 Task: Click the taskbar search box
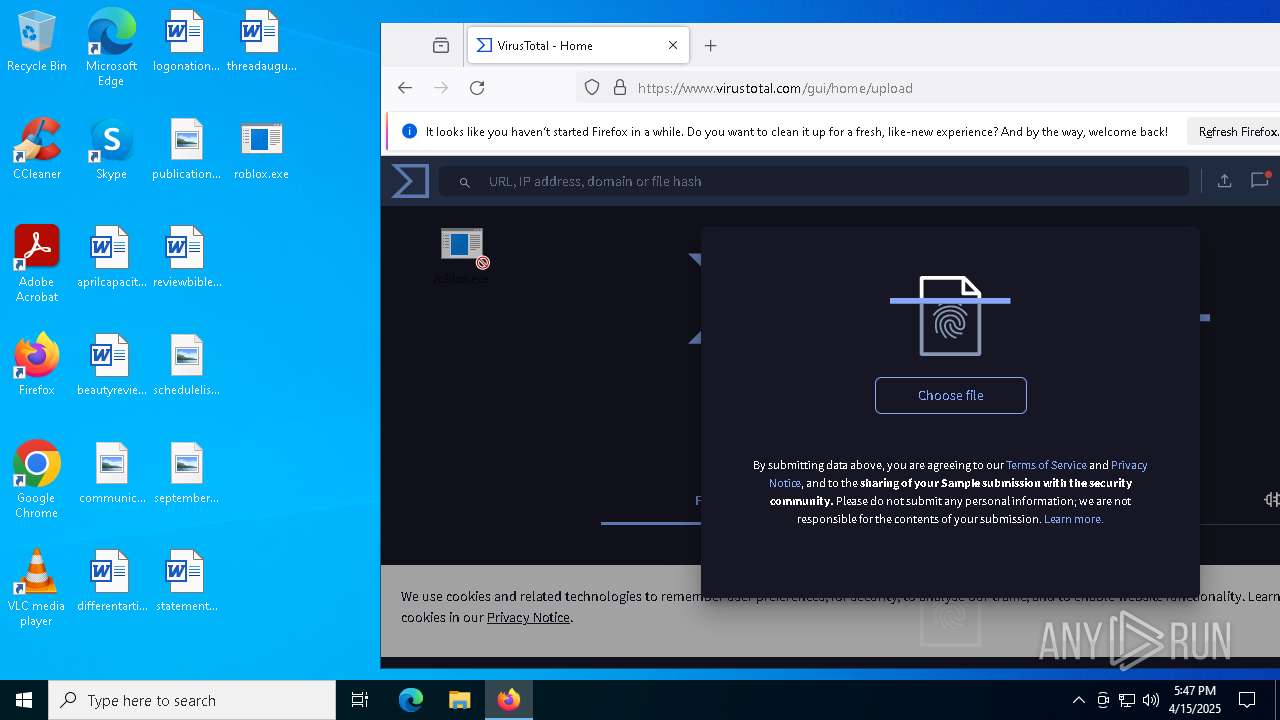(192, 700)
